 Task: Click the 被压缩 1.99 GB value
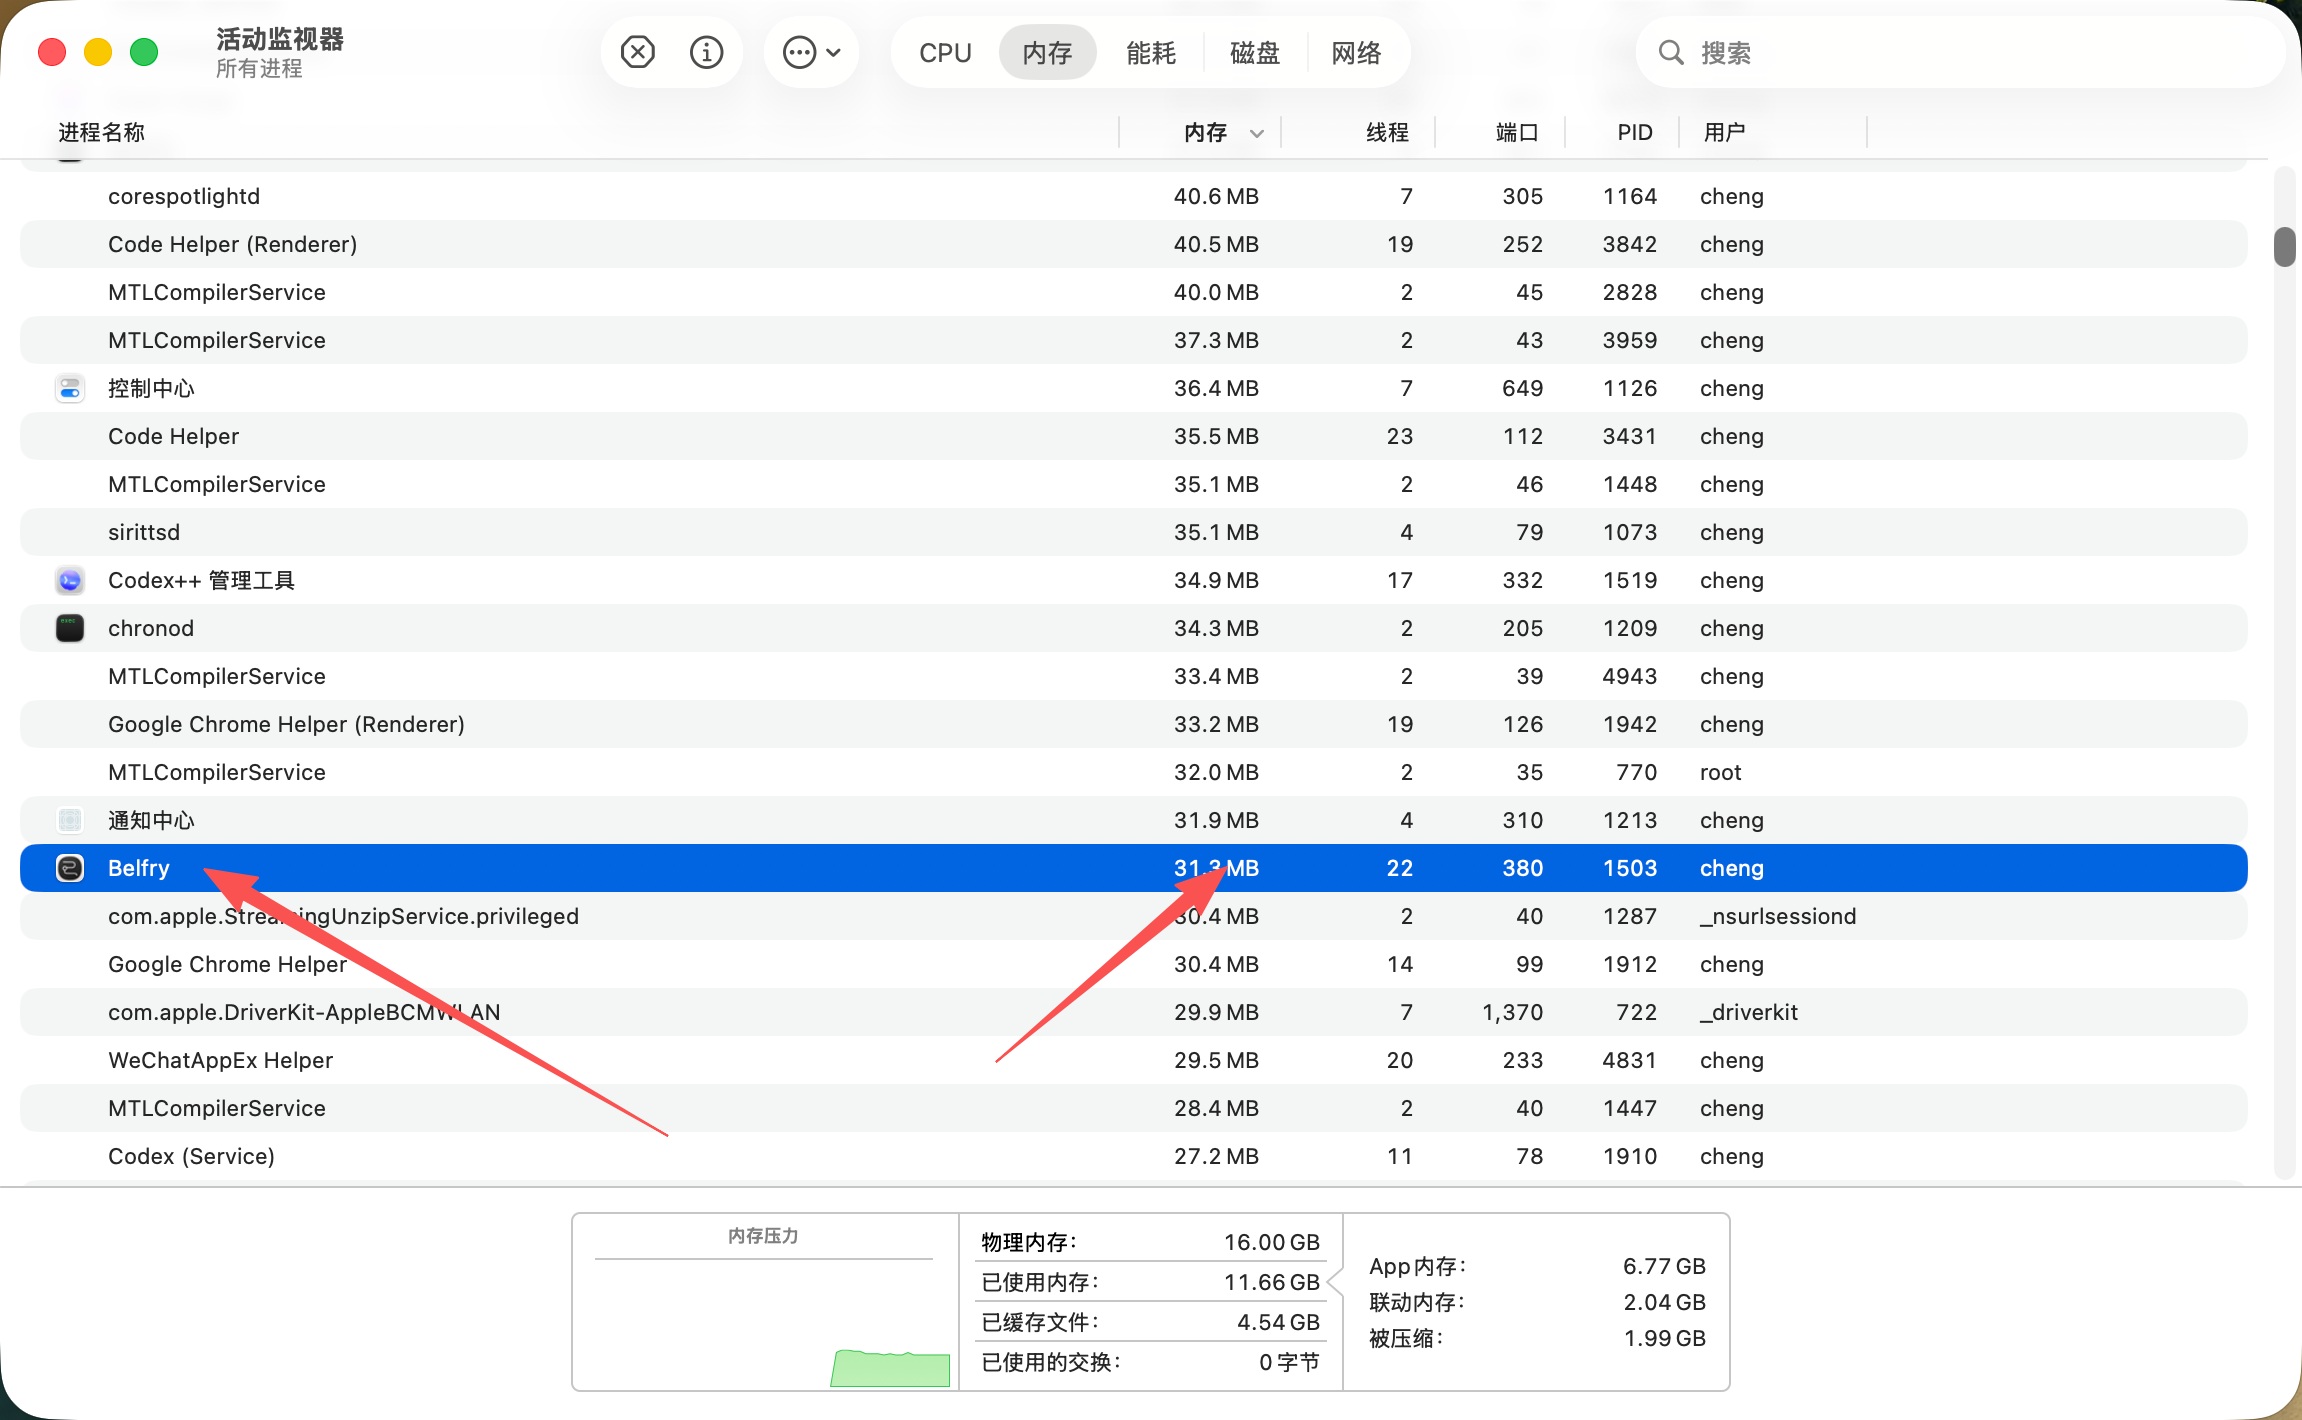[x=1664, y=1338]
